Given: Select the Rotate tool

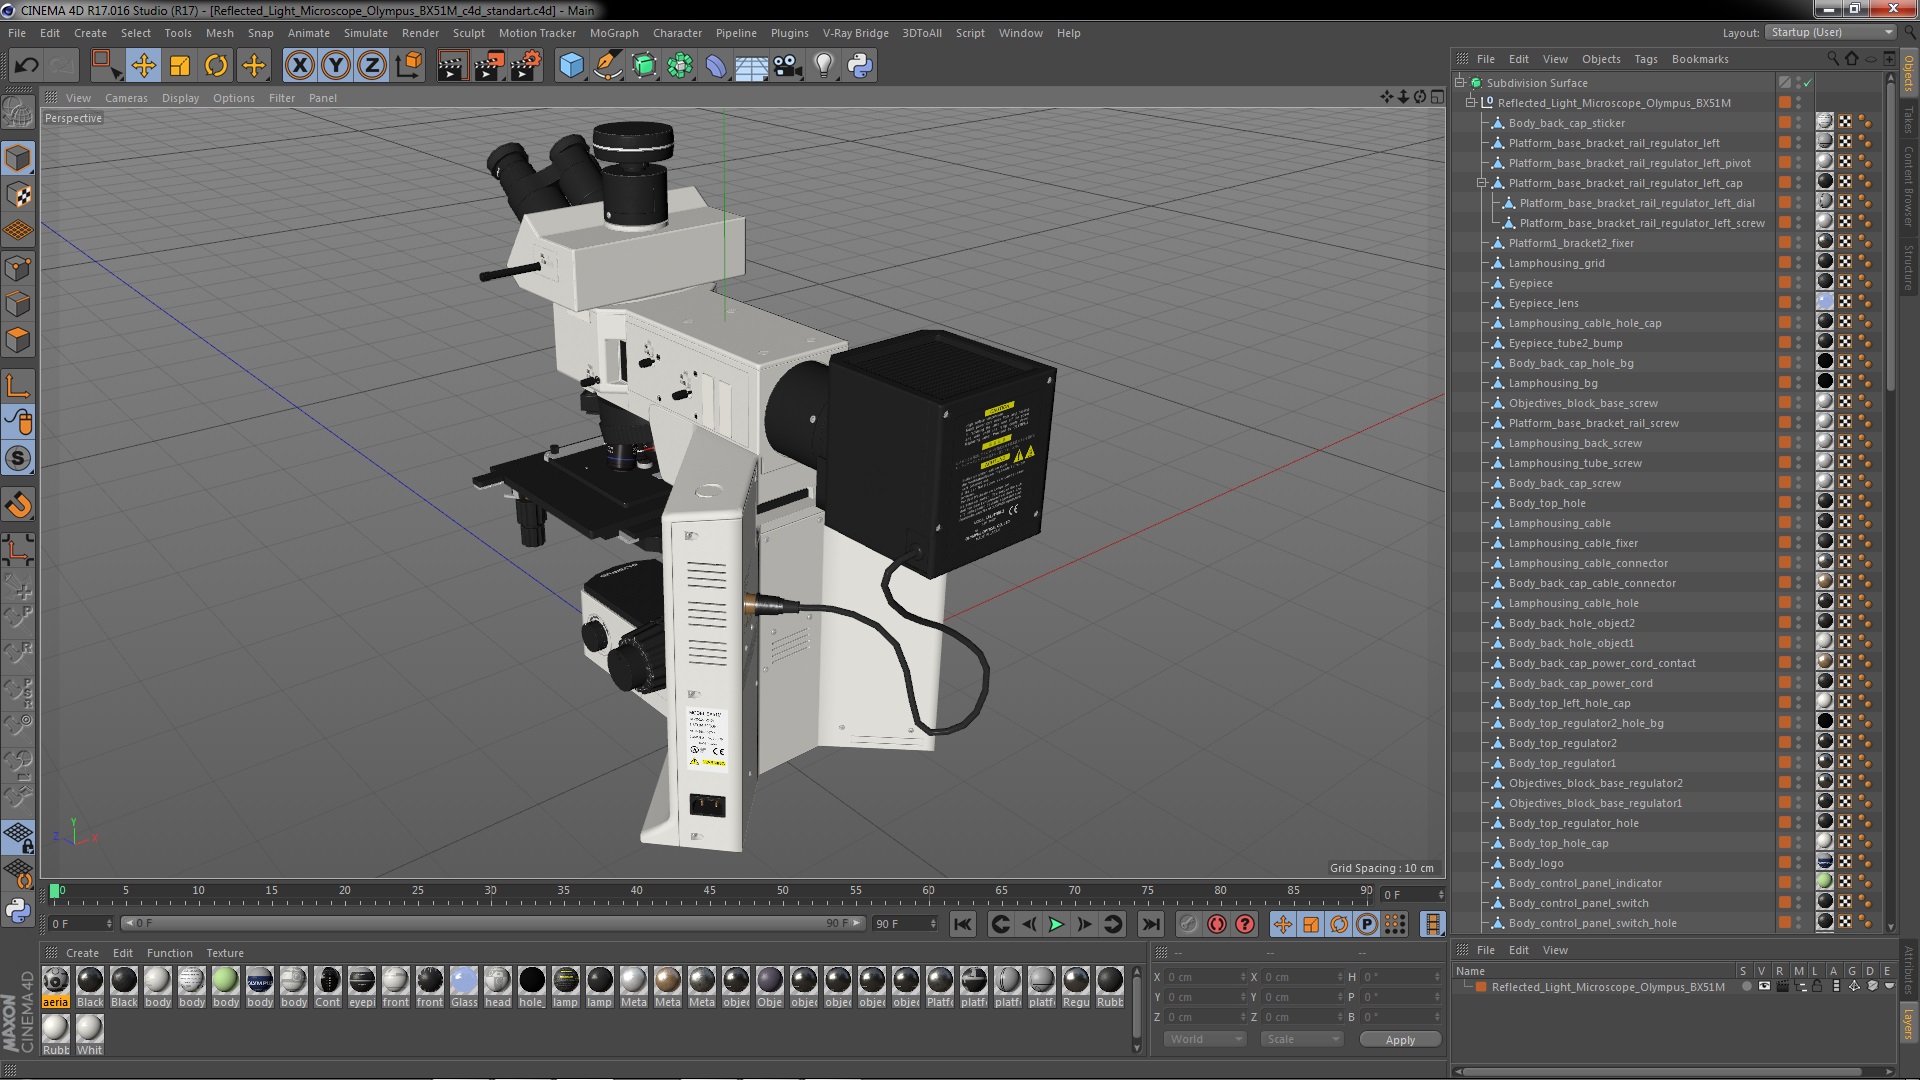Looking at the screenshot, I should [x=216, y=66].
